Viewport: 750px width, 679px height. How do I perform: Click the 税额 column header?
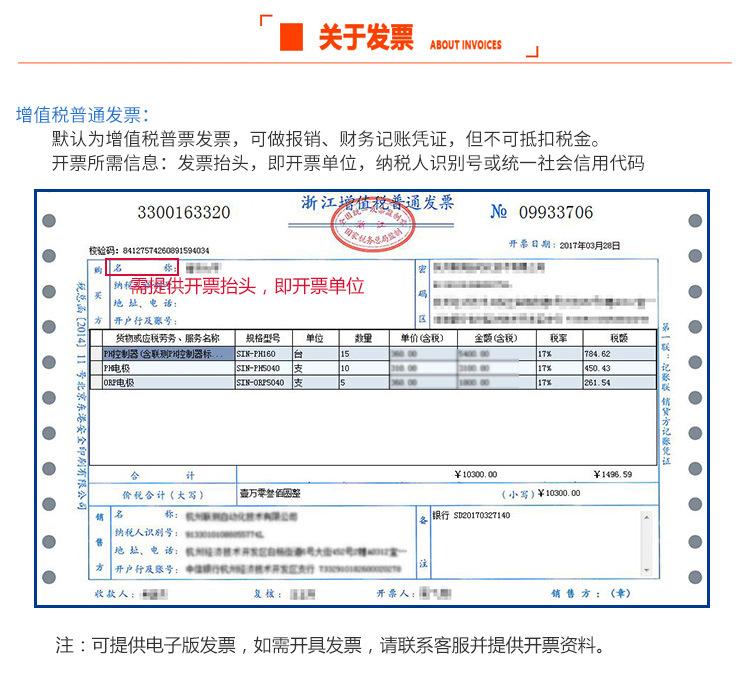click(619, 338)
